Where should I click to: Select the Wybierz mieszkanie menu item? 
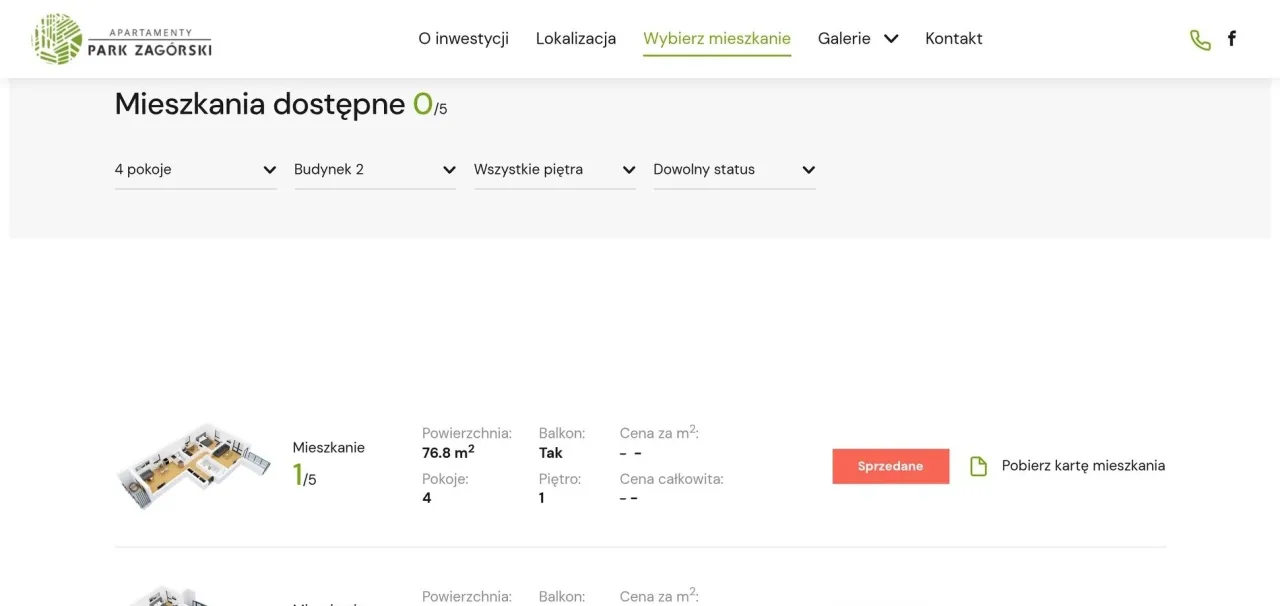717,39
